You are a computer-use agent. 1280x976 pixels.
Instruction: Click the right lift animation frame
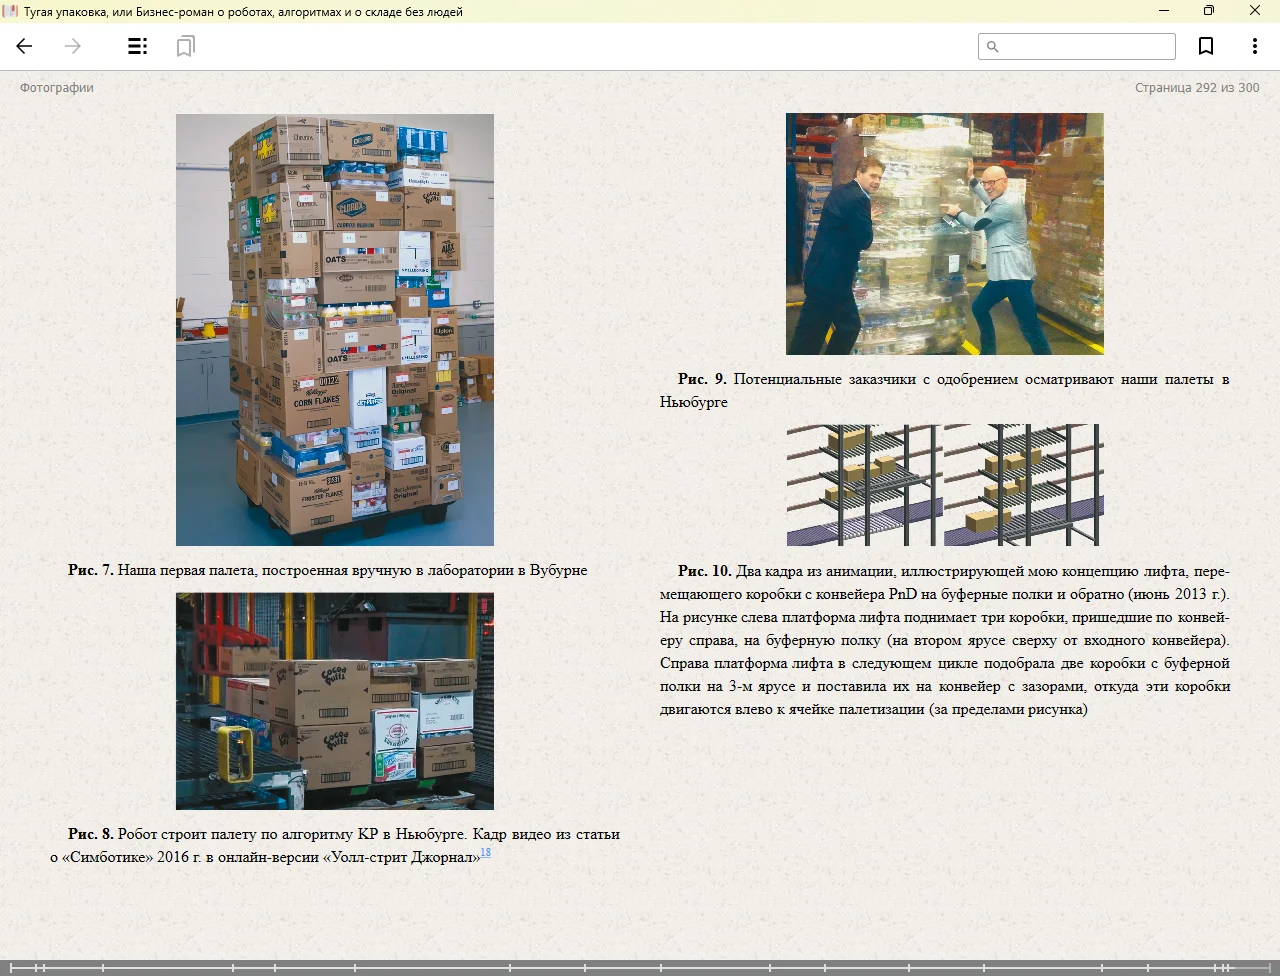click(x=1023, y=485)
